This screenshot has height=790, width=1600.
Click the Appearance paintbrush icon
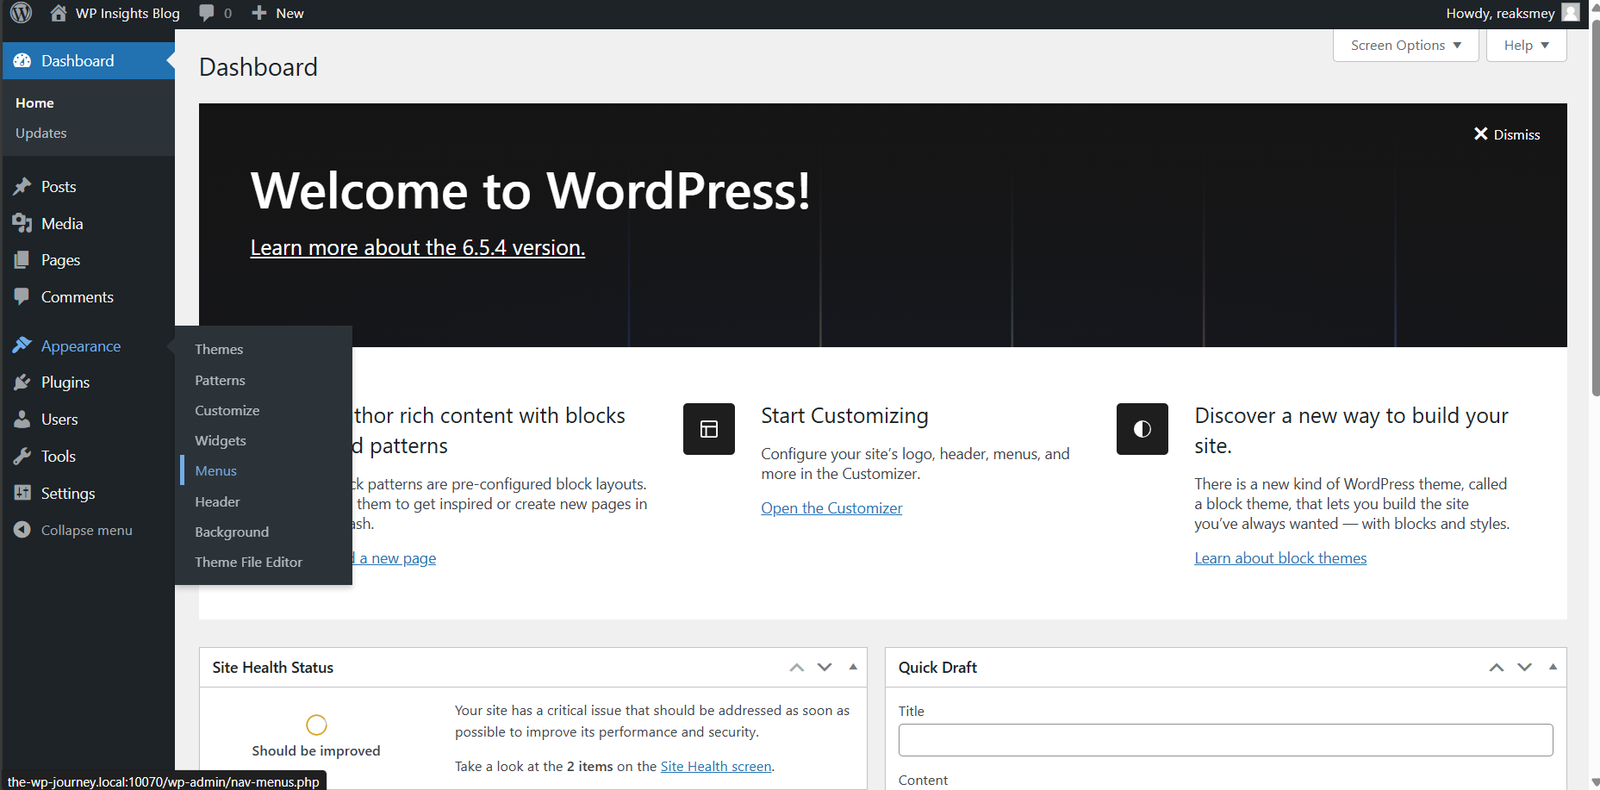pyautogui.click(x=22, y=346)
